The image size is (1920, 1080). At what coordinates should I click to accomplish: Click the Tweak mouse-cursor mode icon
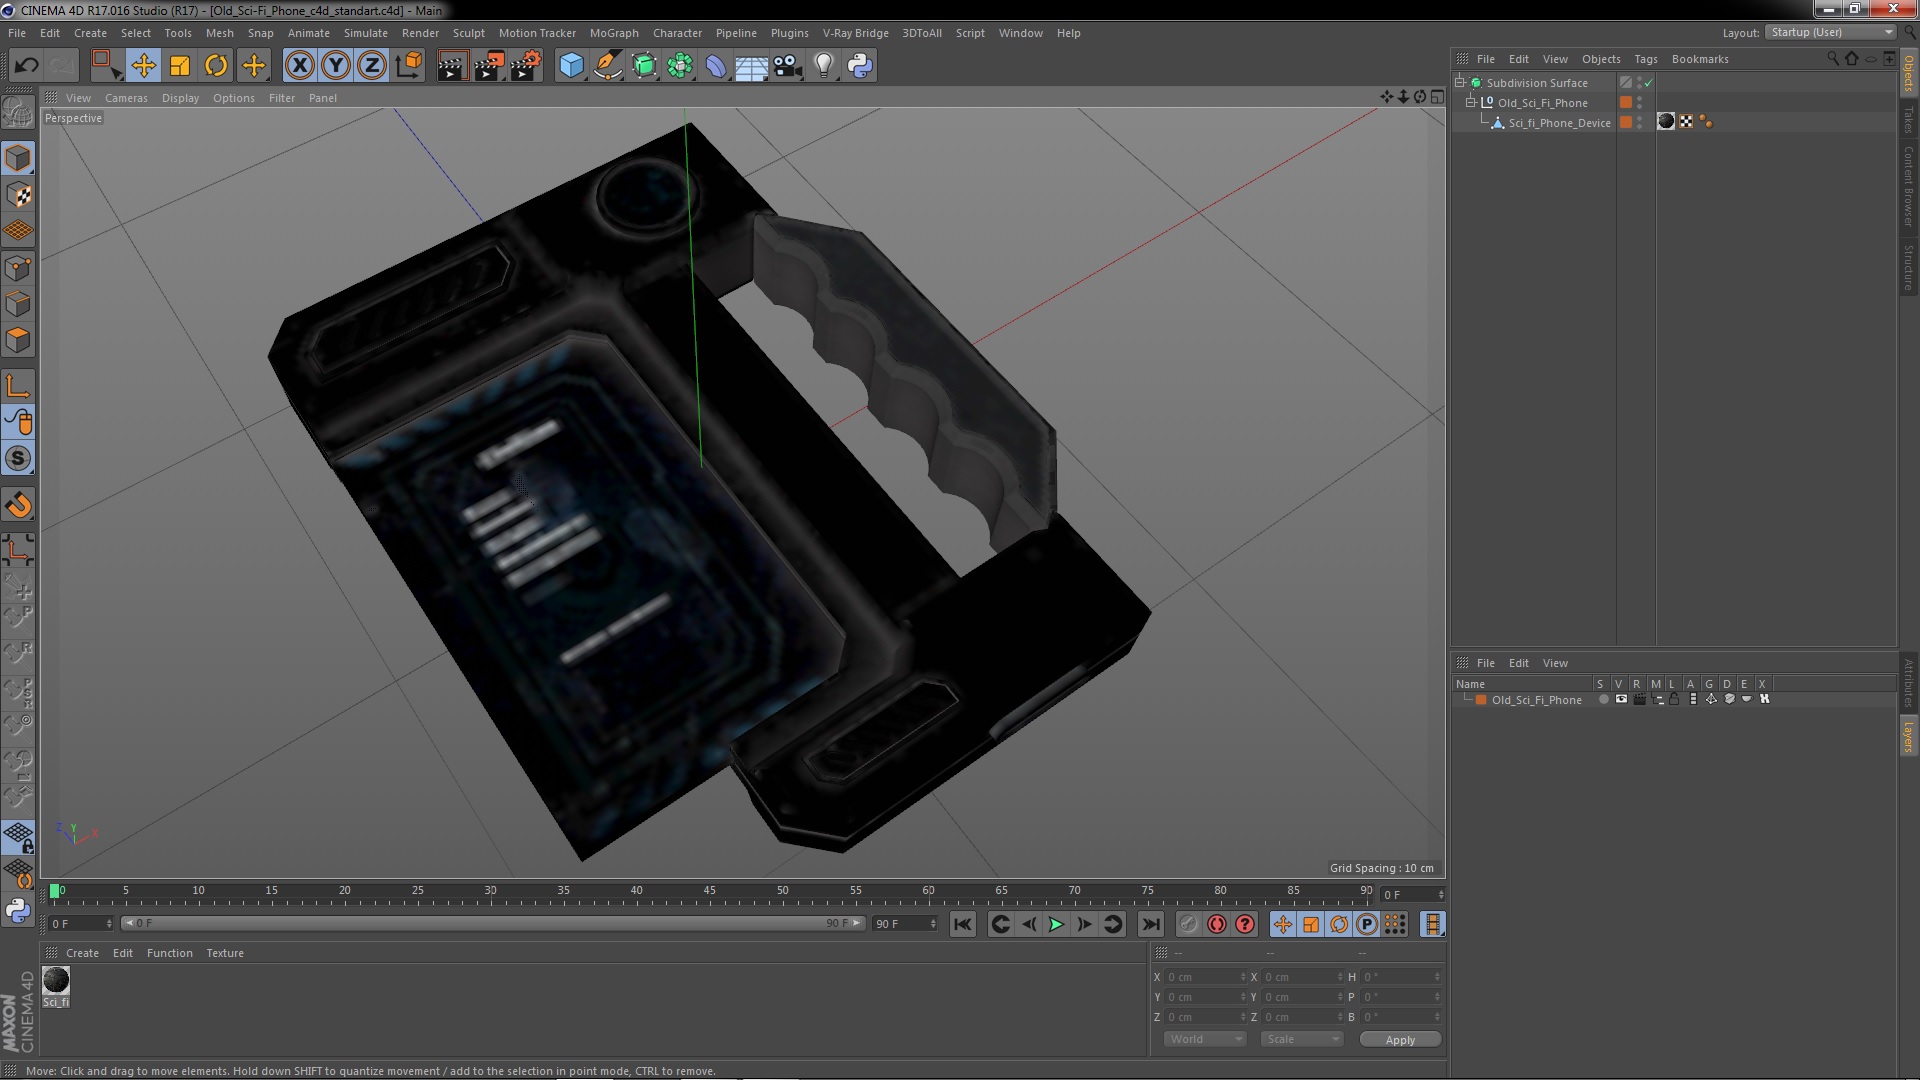(x=18, y=422)
